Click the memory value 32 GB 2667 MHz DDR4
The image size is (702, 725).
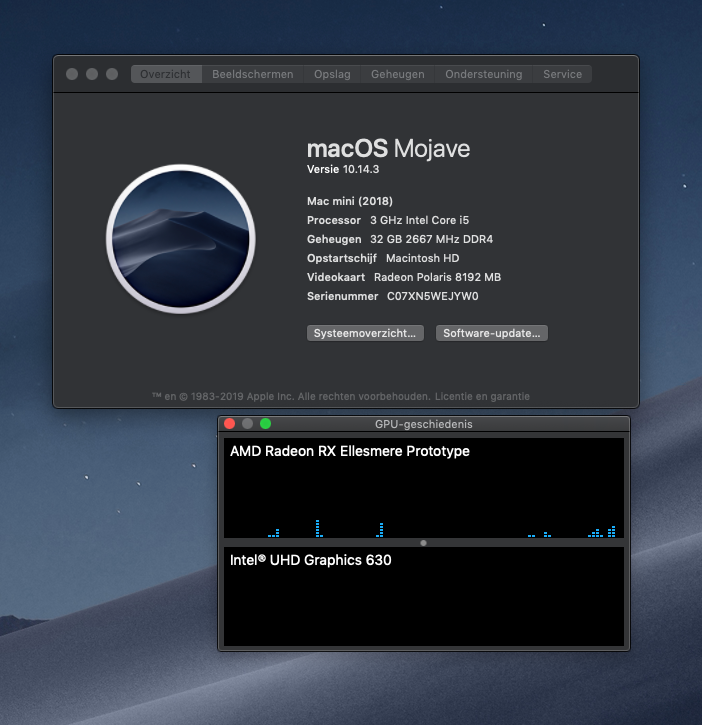click(431, 239)
